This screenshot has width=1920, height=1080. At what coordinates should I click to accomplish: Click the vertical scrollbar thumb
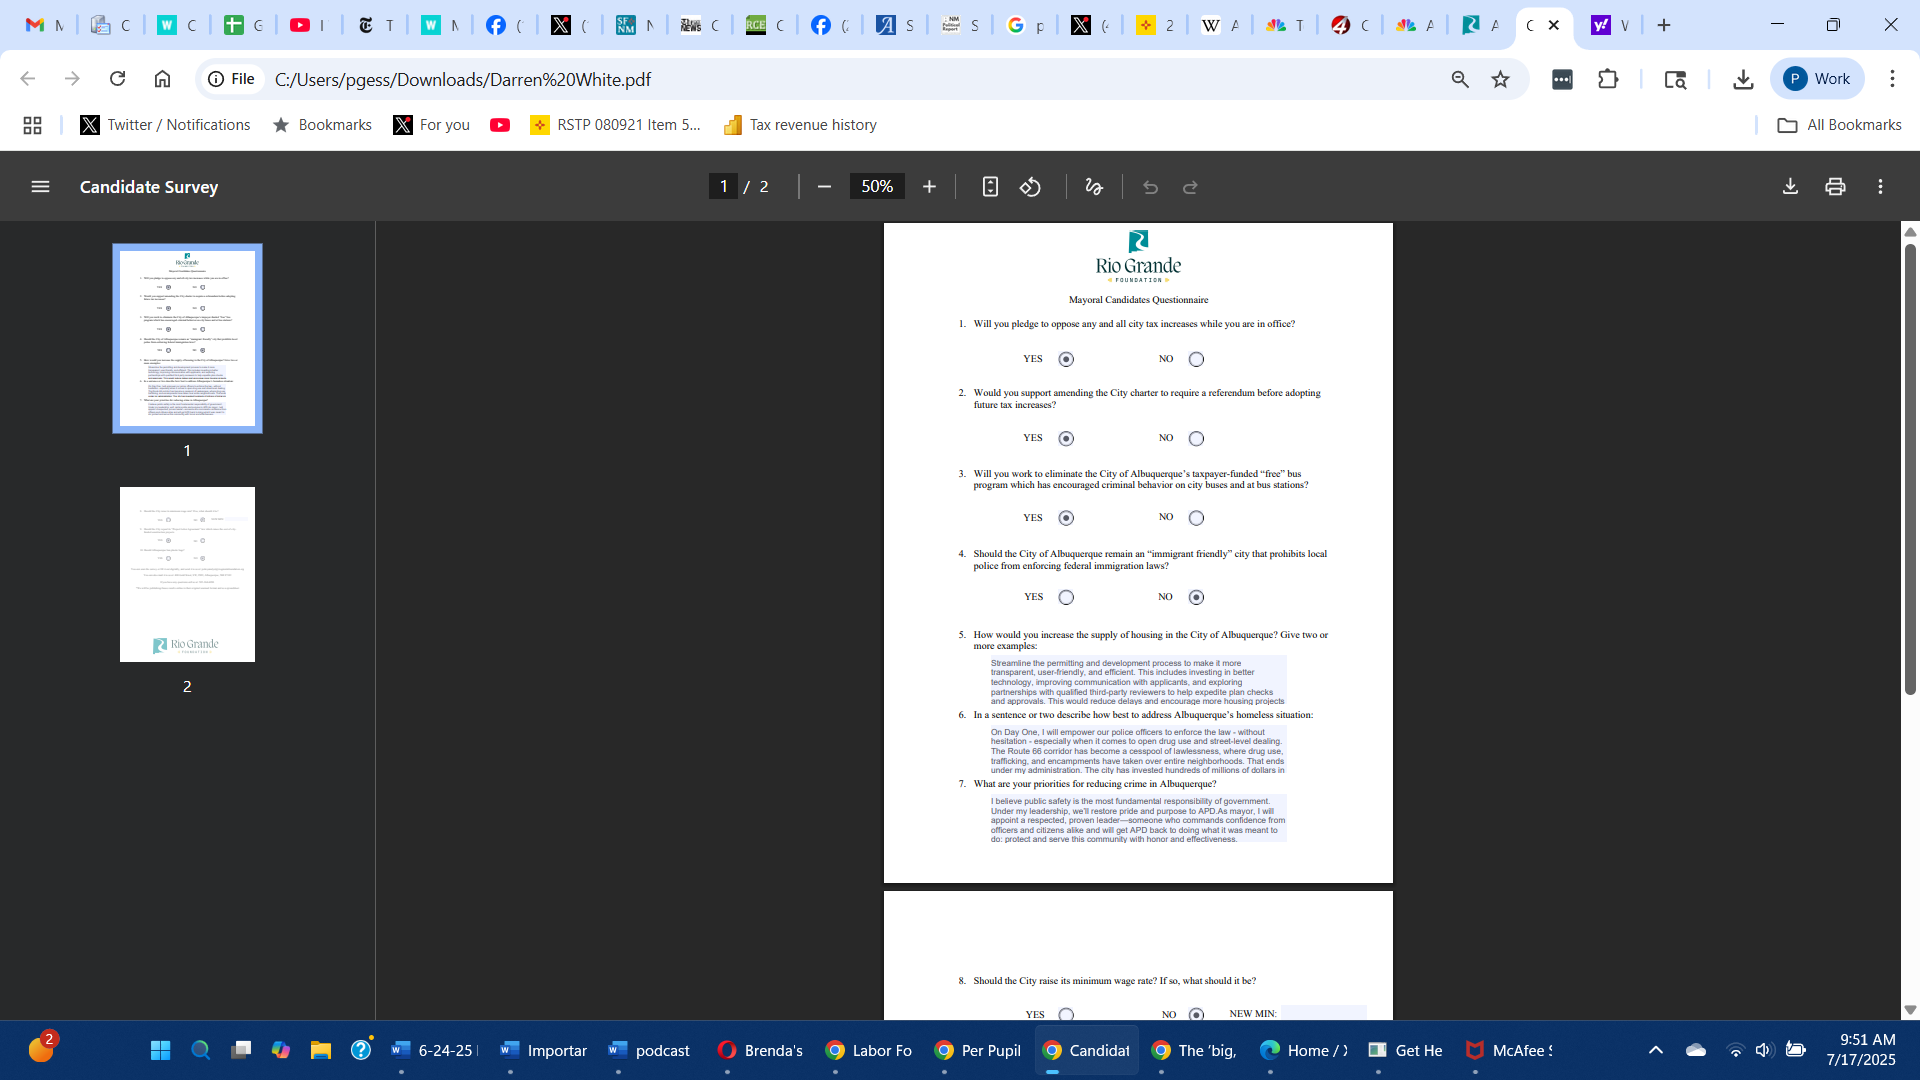pos(1910,470)
